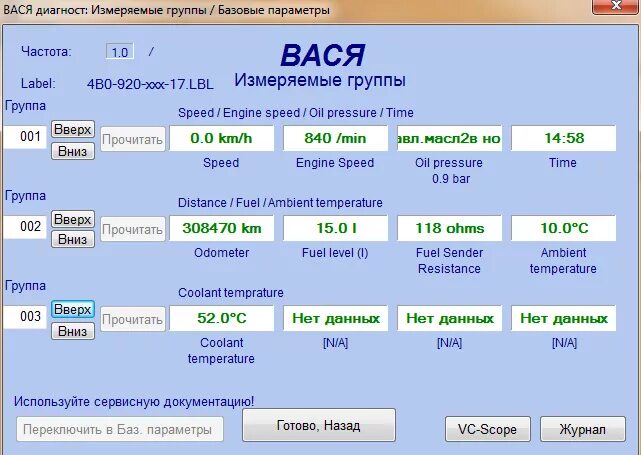Open the Журнал log button
This screenshot has width=641, height=455.
[583, 429]
